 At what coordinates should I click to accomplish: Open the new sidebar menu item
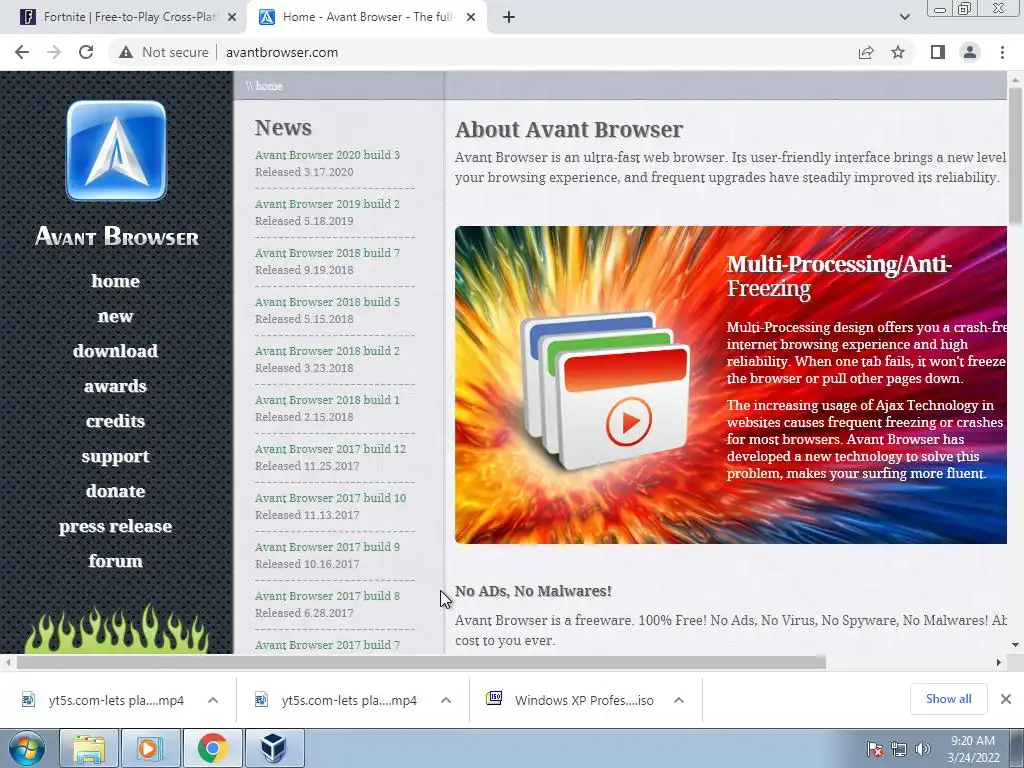pos(116,316)
